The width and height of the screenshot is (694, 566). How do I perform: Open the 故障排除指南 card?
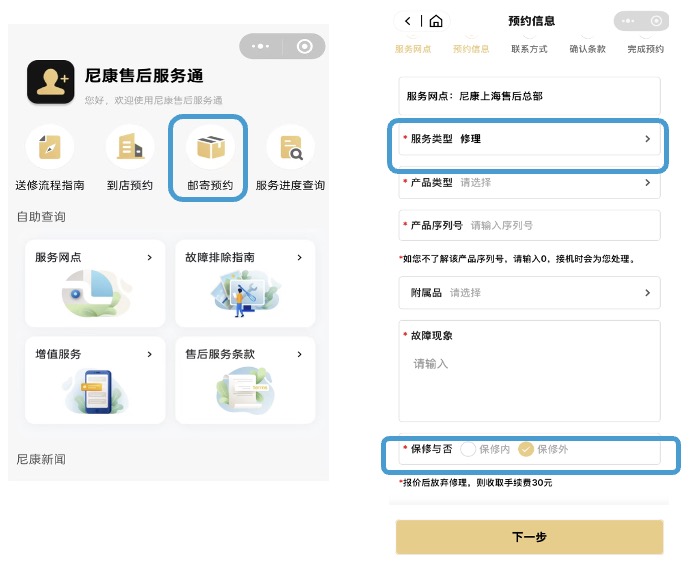click(x=245, y=283)
